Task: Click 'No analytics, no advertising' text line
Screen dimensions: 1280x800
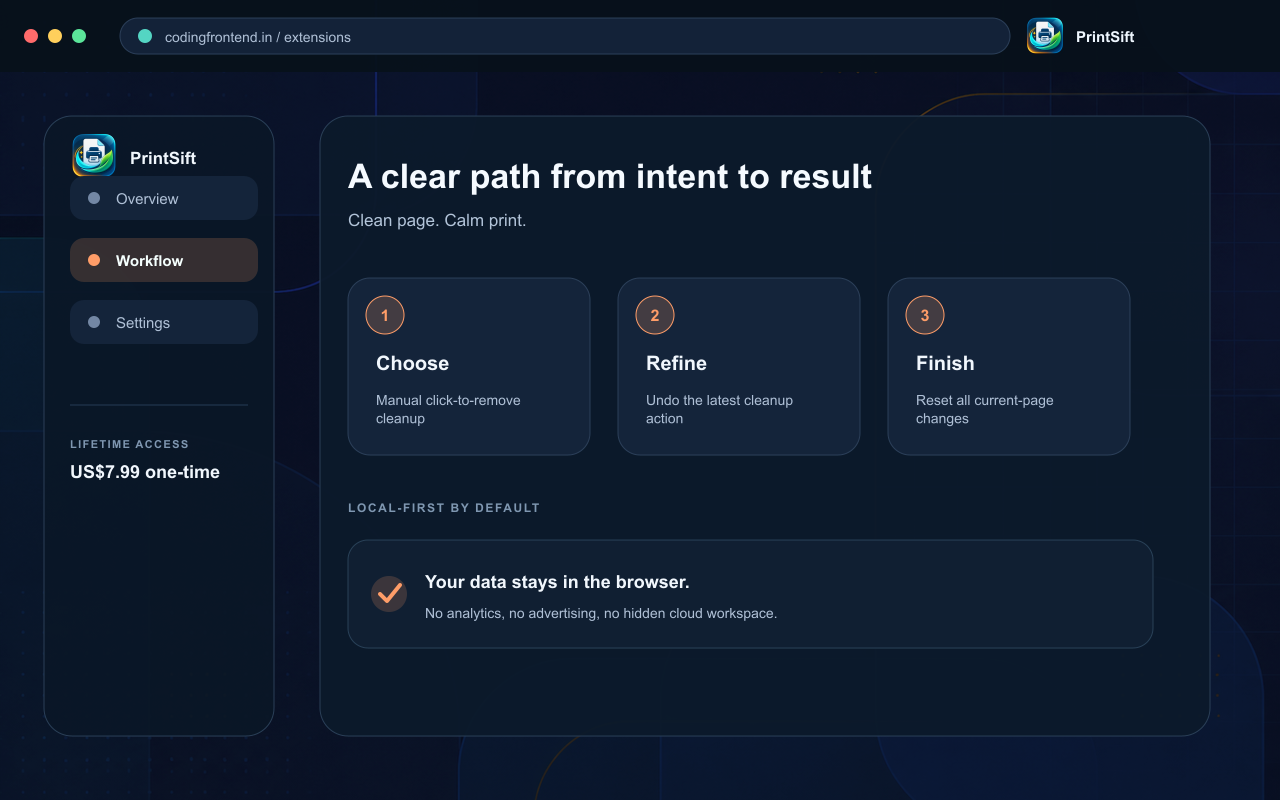Action: coord(601,613)
